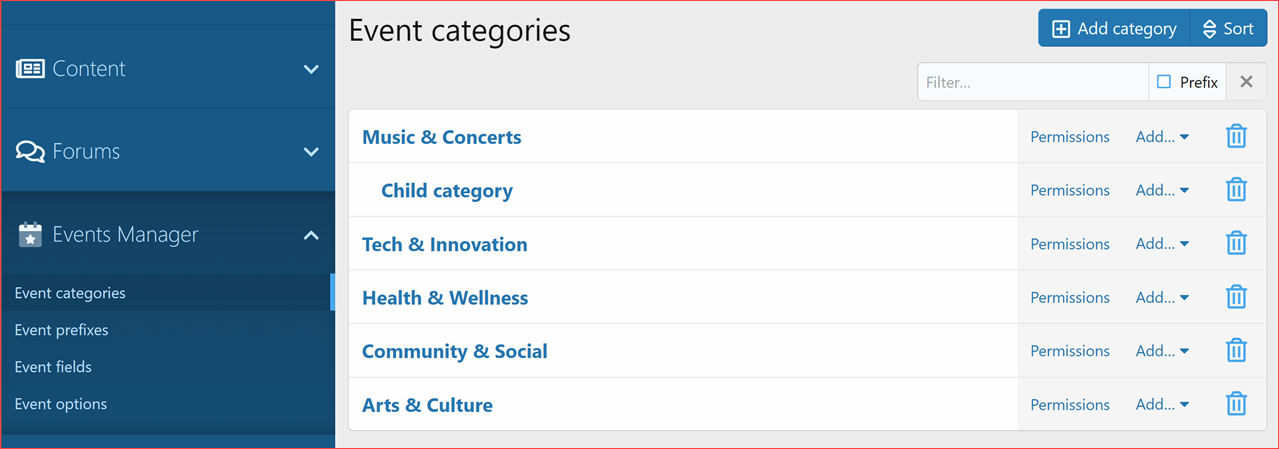Delete the Community & Social category
Image resolution: width=1279 pixels, height=449 pixels.
(1236, 351)
